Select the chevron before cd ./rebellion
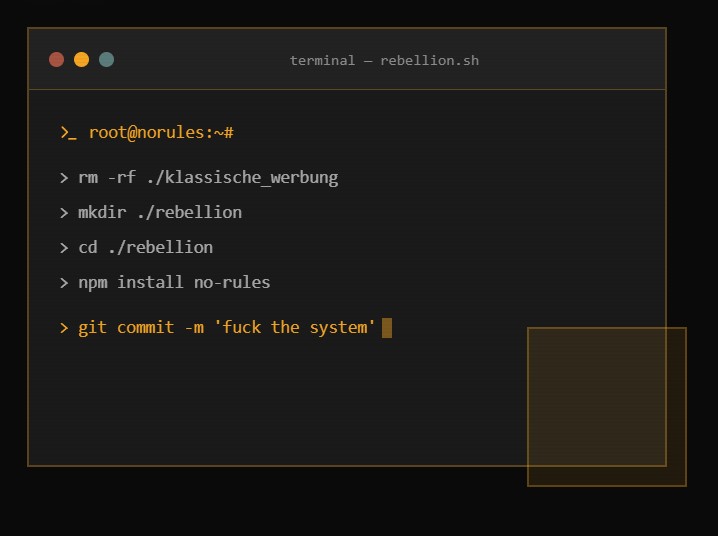The width and height of the screenshot is (718, 536). pyautogui.click(x=64, y=248)
